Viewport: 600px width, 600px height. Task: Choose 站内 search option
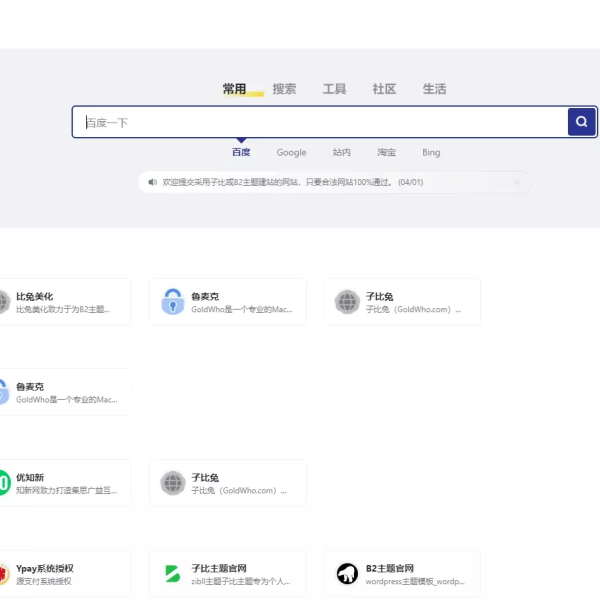(x=341, y=152)
